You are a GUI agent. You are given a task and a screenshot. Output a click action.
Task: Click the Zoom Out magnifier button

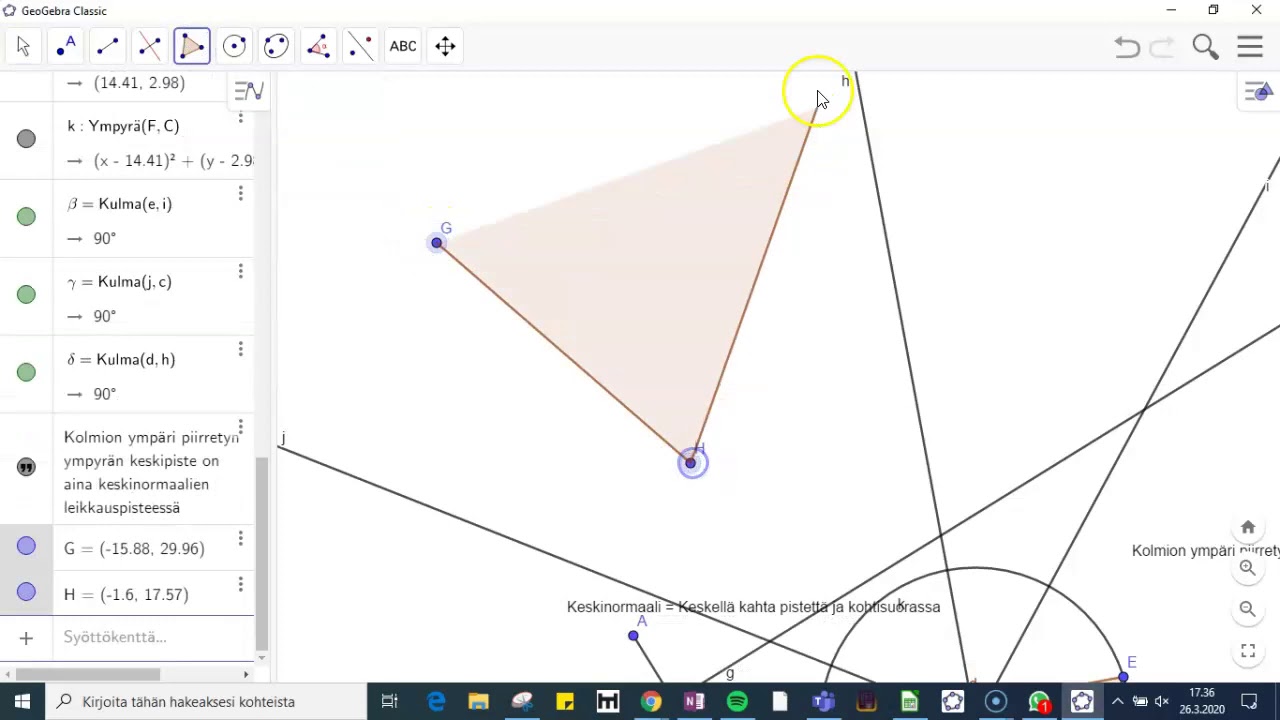coord(1248,609)
